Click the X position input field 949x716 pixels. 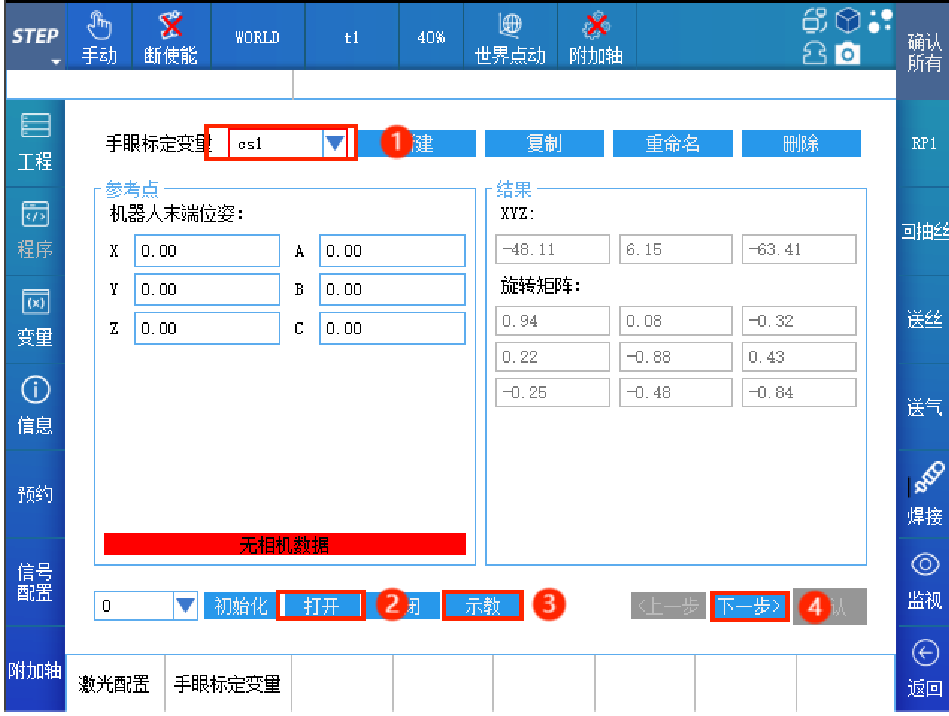[207, 251]
